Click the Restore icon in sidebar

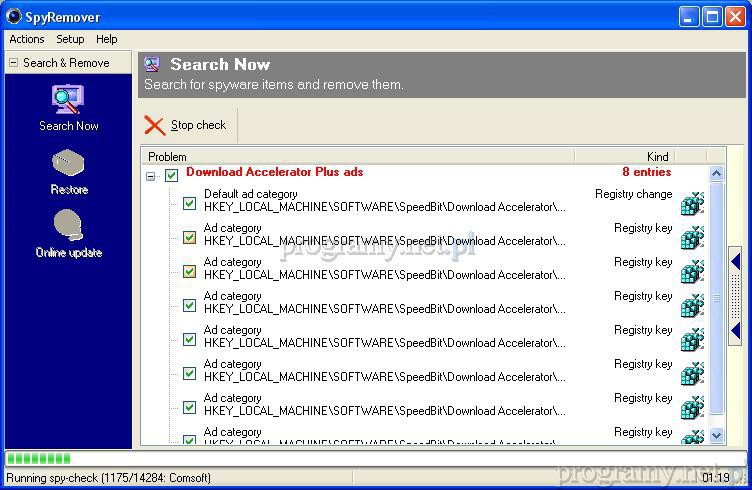[68, 163]
